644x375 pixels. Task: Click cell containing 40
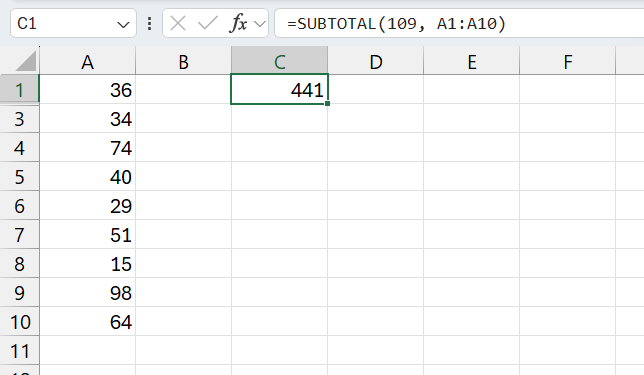pyautogui.click(x=87, y=176)
